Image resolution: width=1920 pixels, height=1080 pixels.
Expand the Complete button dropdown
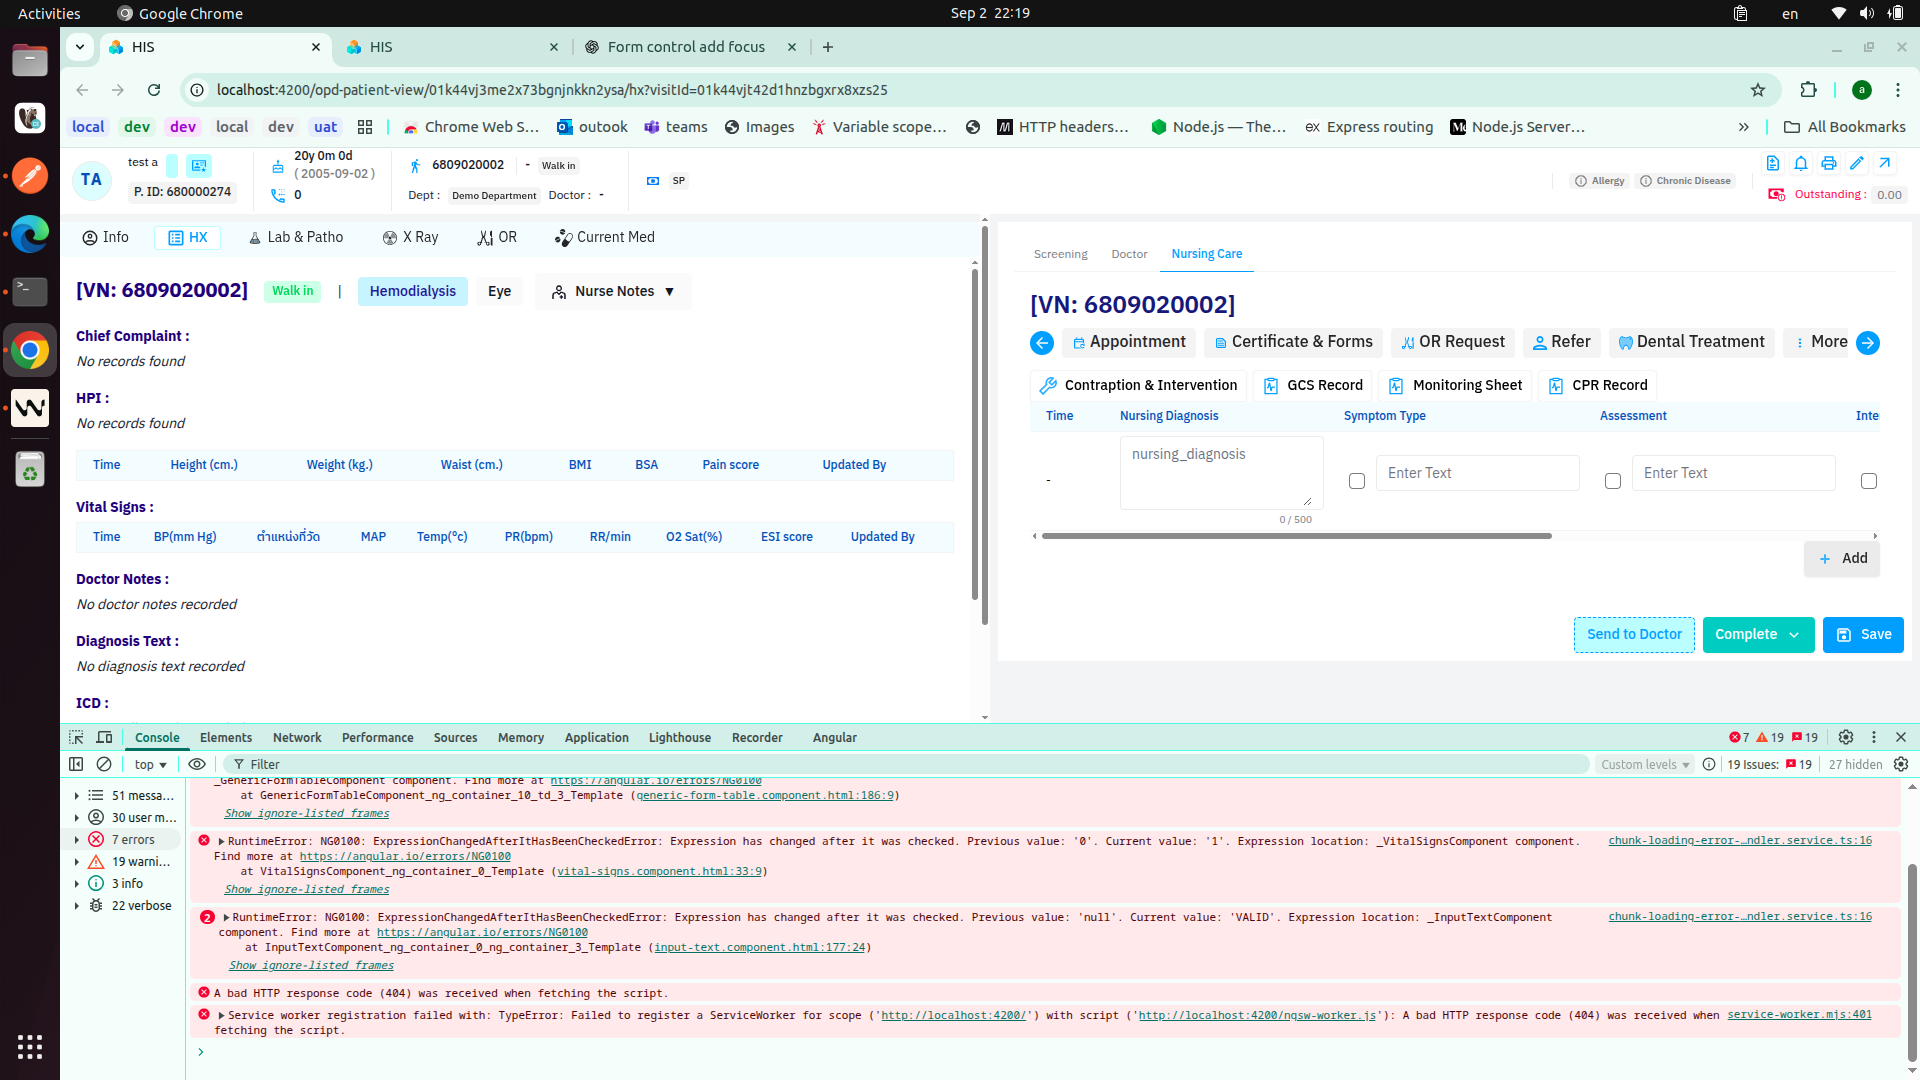(1794, 635)
